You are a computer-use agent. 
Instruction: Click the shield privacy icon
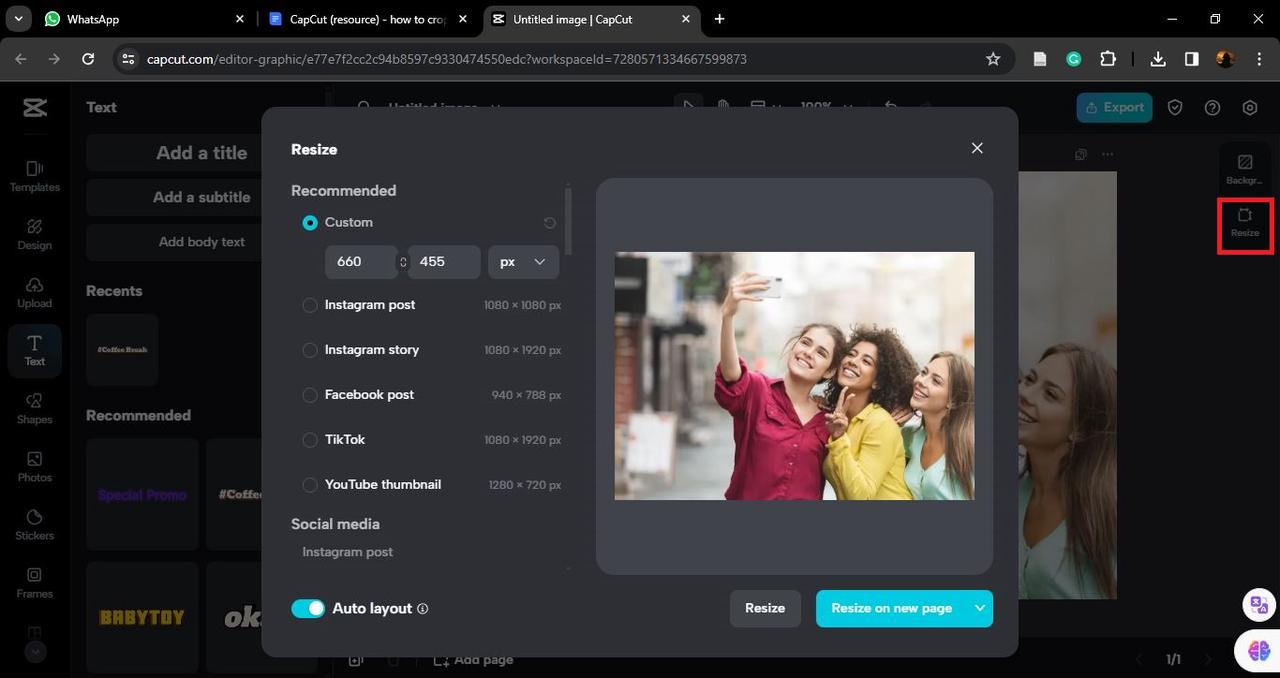1175,107
